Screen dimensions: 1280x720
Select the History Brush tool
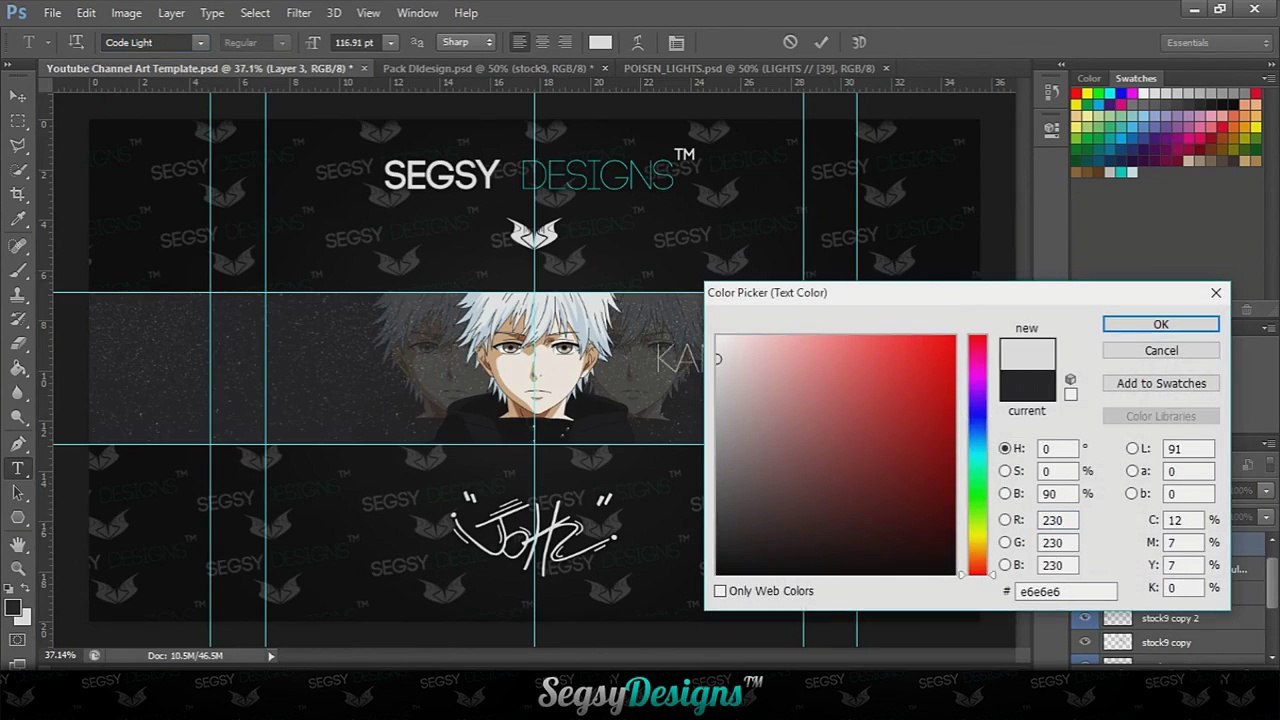click(x=18, y=319)
